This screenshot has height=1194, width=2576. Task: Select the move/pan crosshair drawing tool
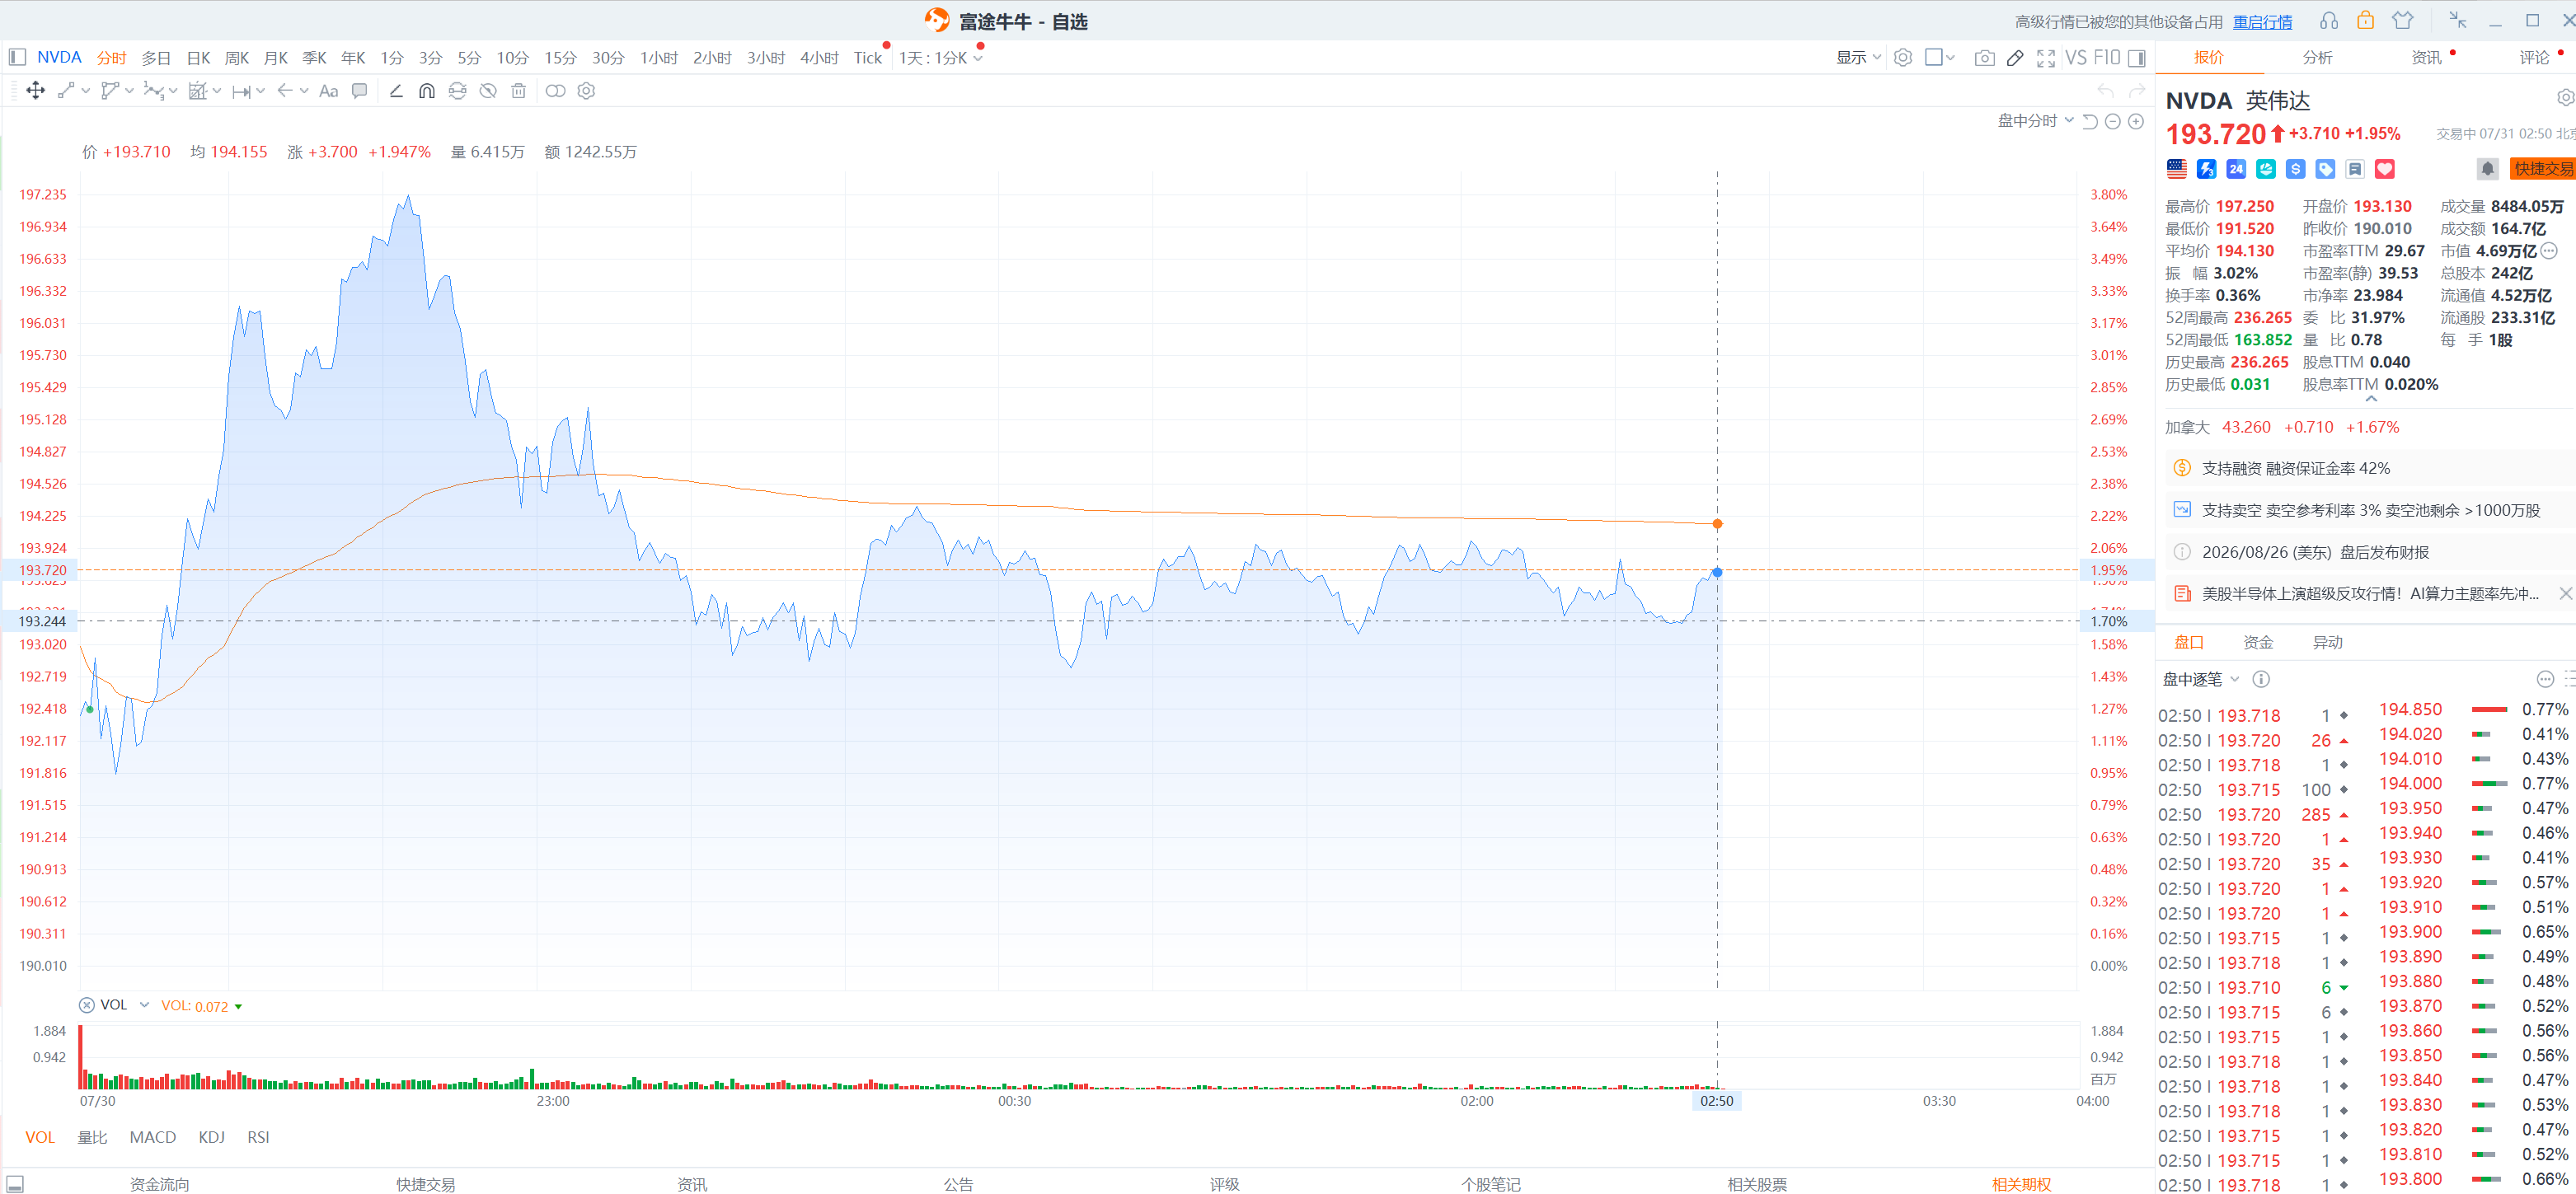tap(35, 91)
